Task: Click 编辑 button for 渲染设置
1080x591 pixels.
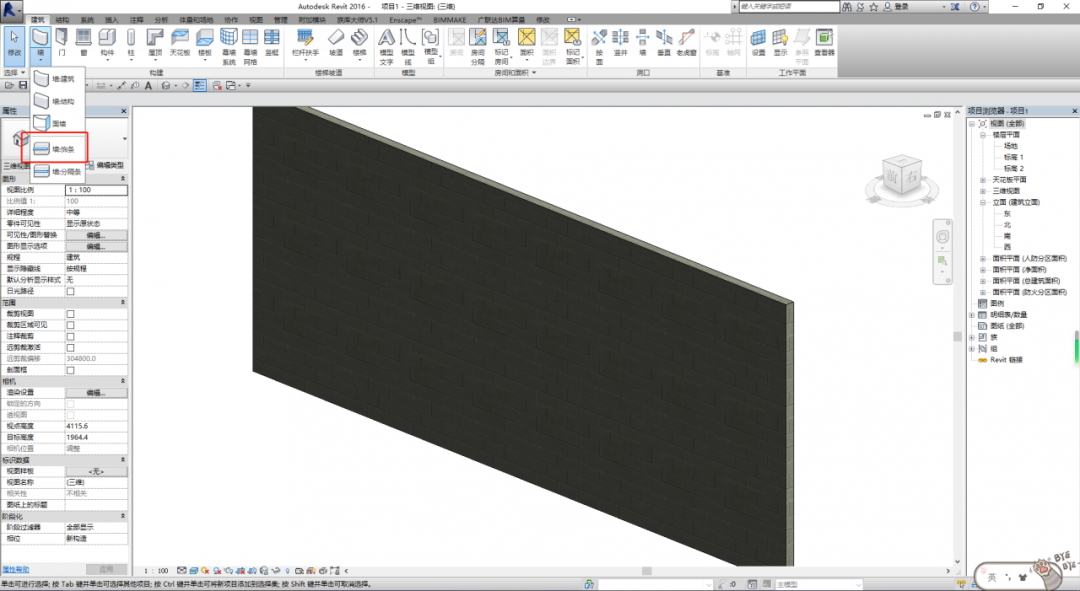Action: [x=96, y=393]
